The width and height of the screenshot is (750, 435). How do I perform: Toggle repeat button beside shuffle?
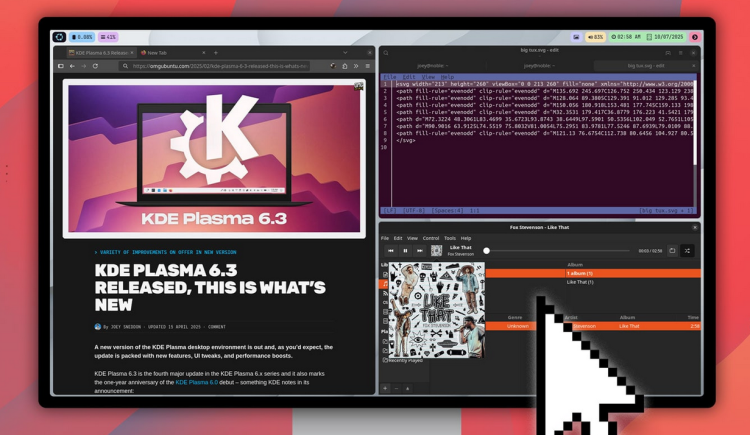tap(672, 251)
